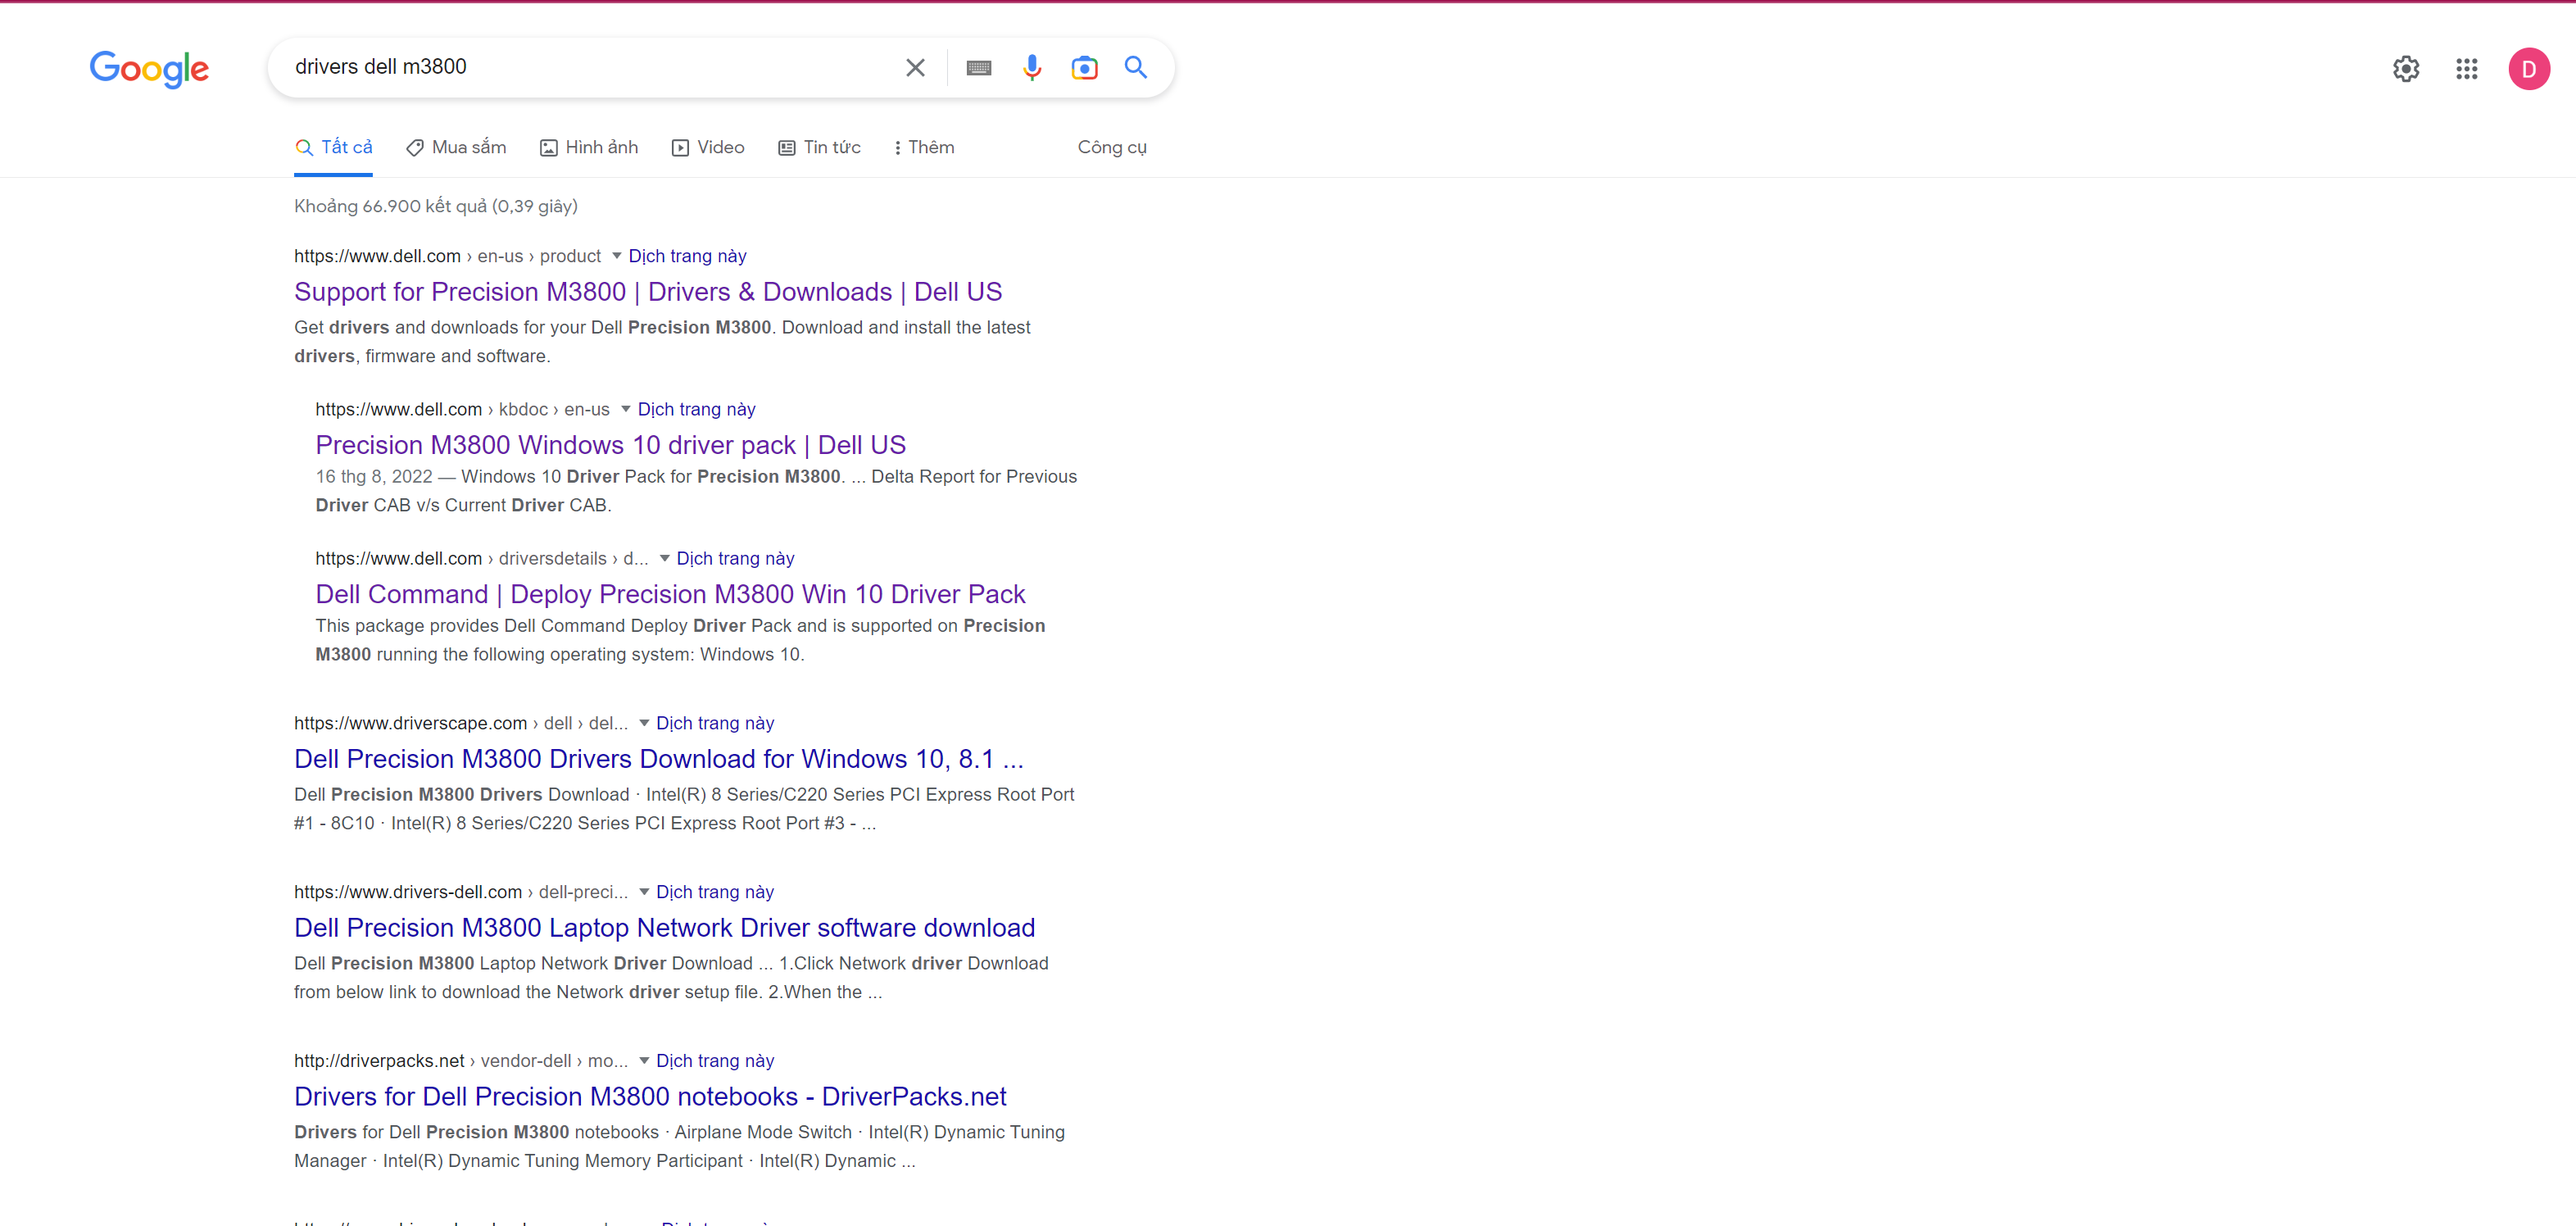Switch to the Video tab
The image size is (2576, 1226).
pyautogui.click(x=708, y=147)
